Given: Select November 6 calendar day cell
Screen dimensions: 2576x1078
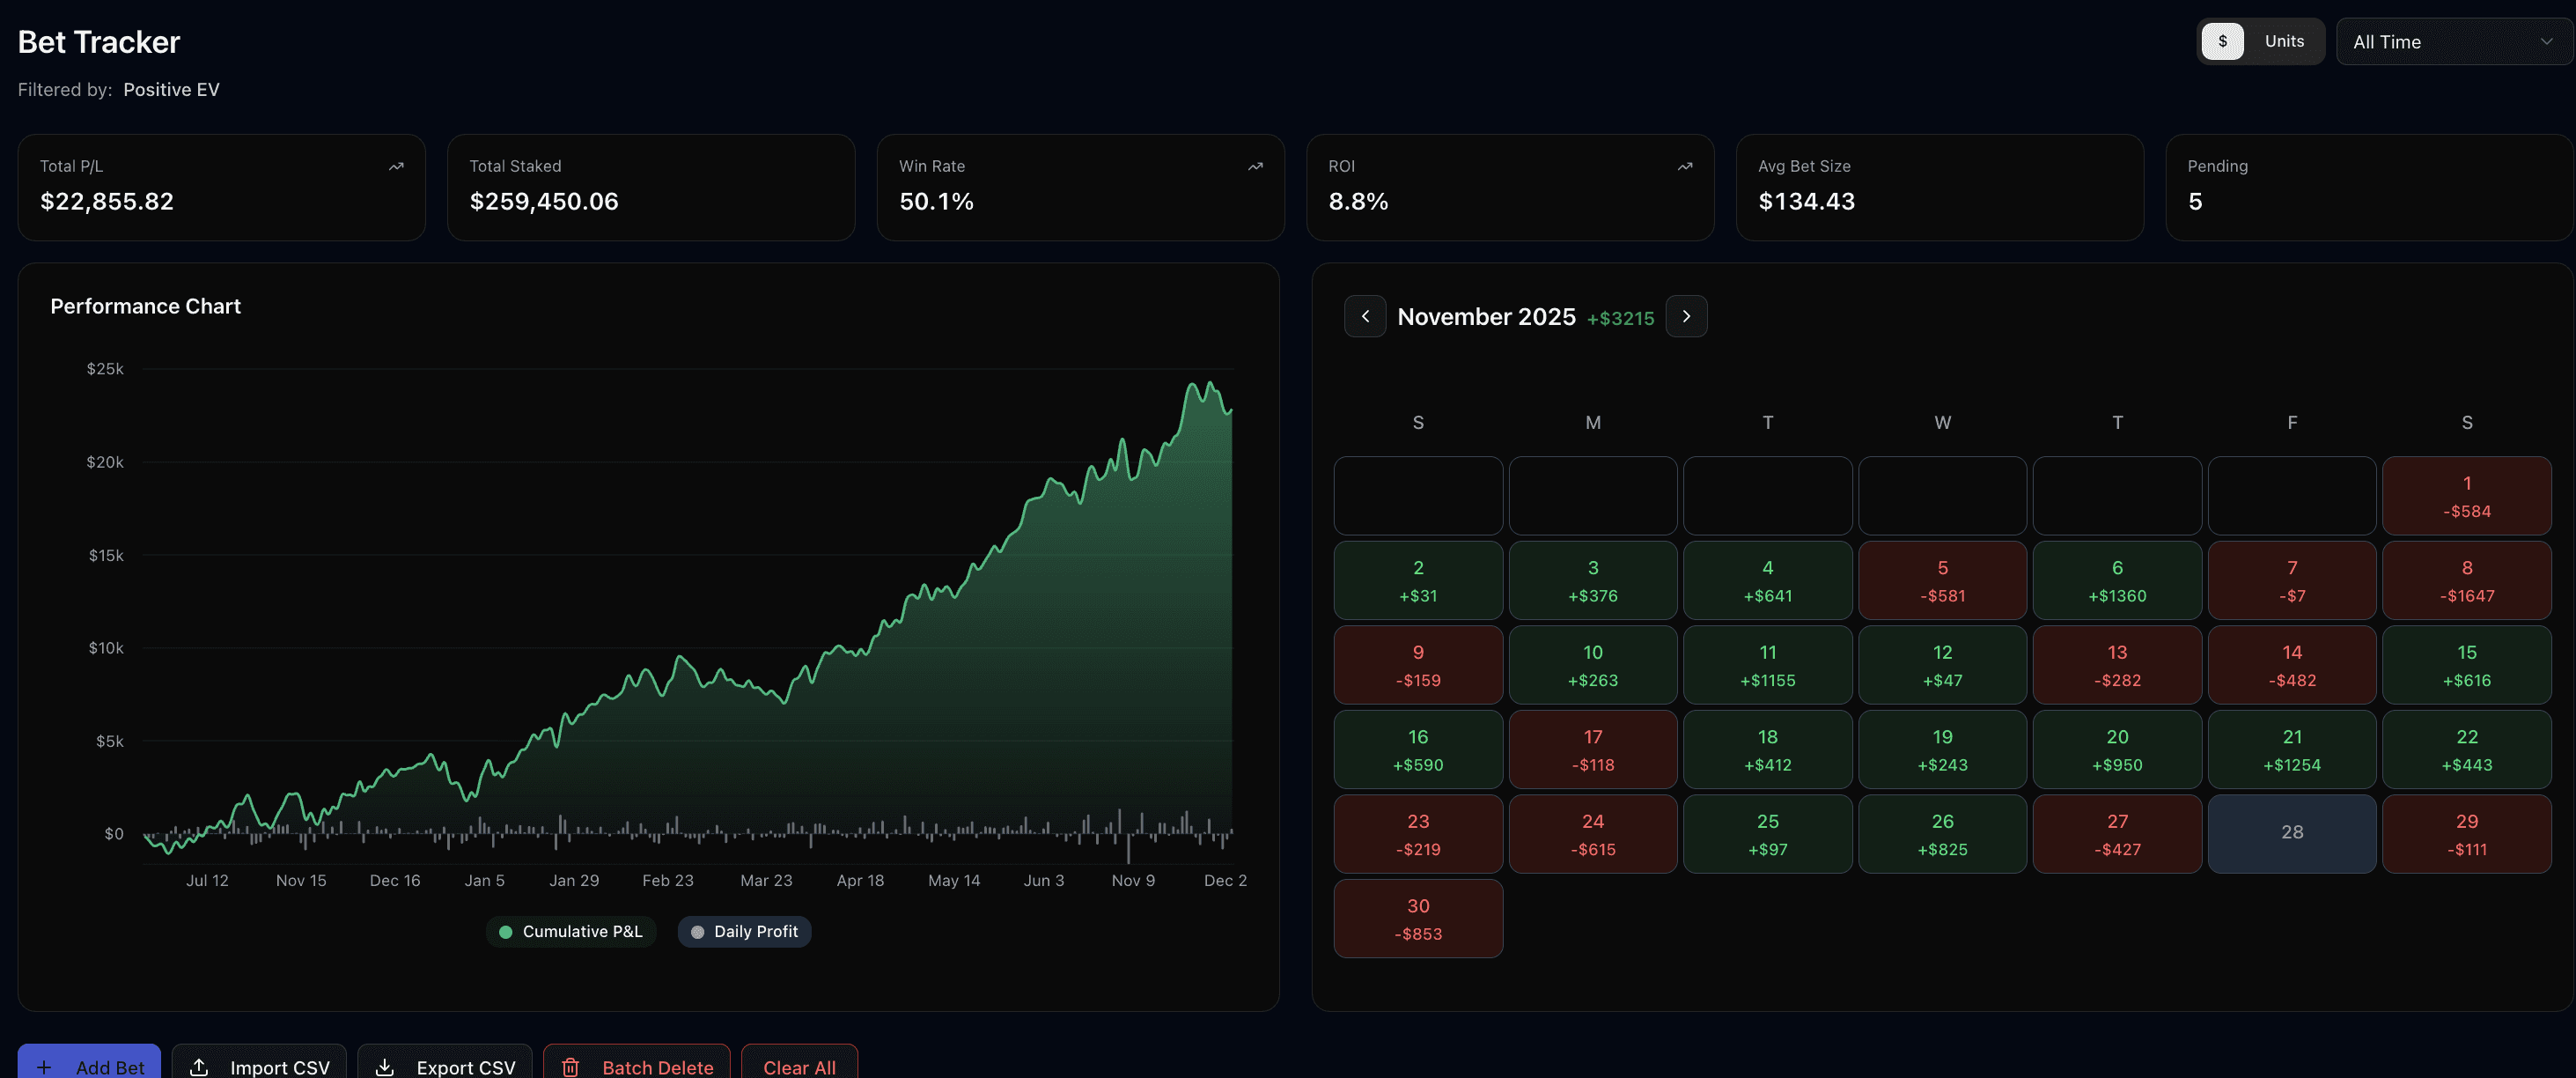Looking at the screenshot, I should coord(2116,580).
